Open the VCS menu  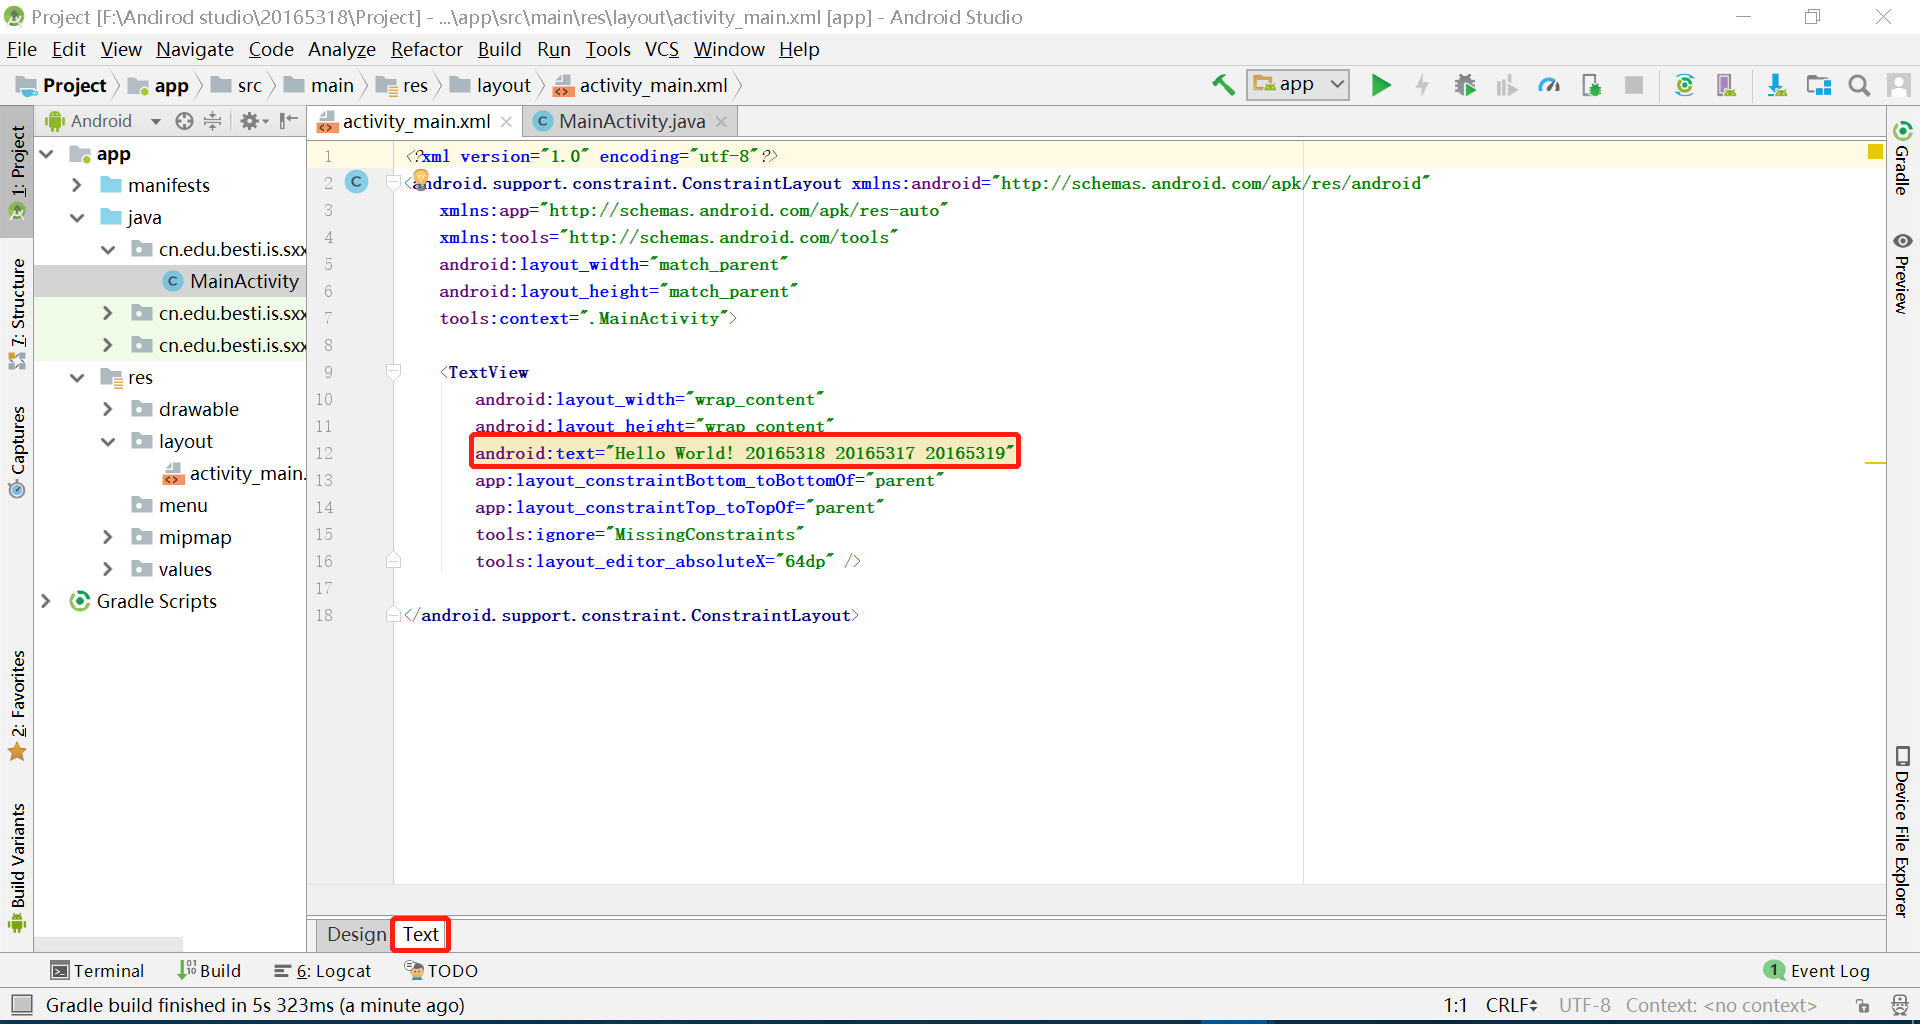(662, 49)
